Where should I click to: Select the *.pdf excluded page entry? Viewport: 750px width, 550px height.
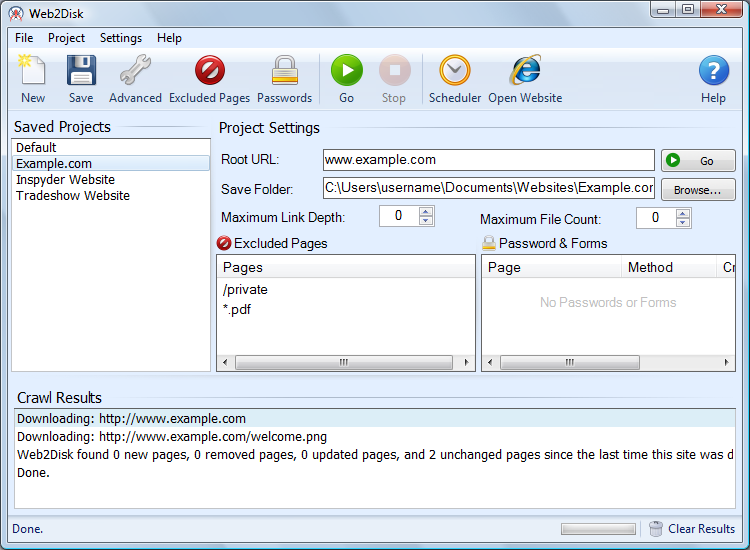pos(237,309)
